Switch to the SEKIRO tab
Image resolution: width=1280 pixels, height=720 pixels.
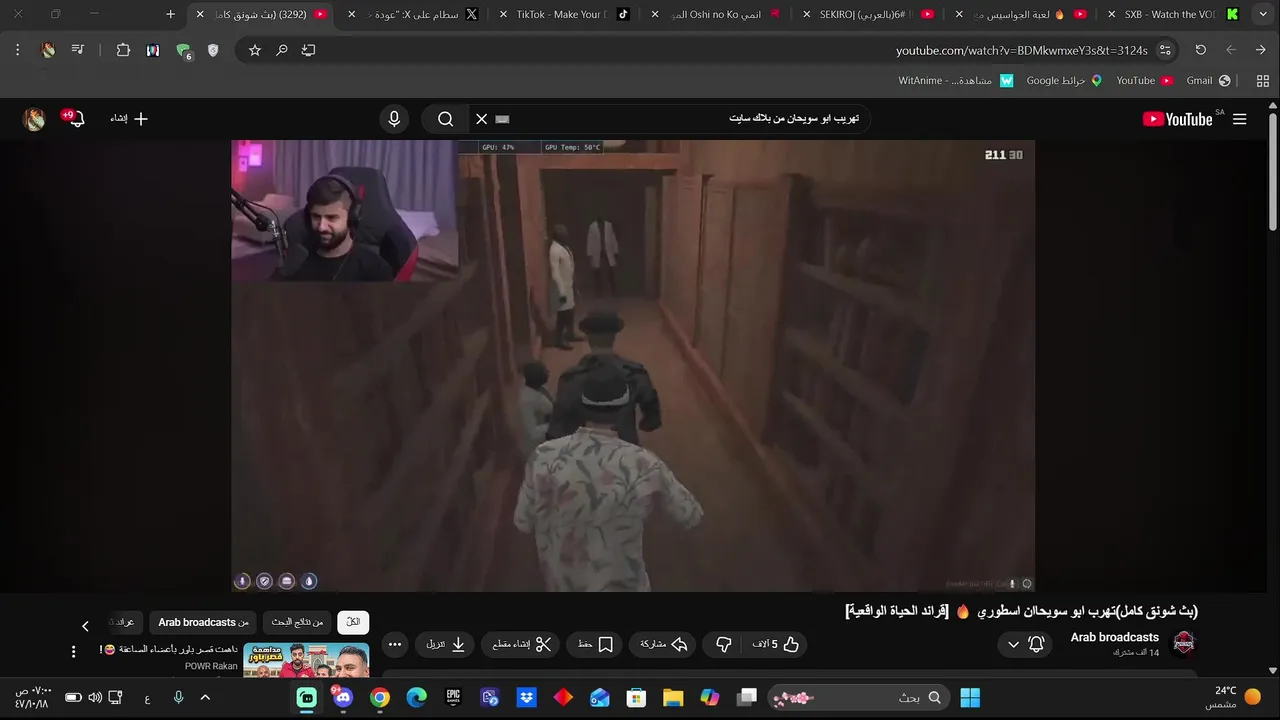(x=868, y=14)
